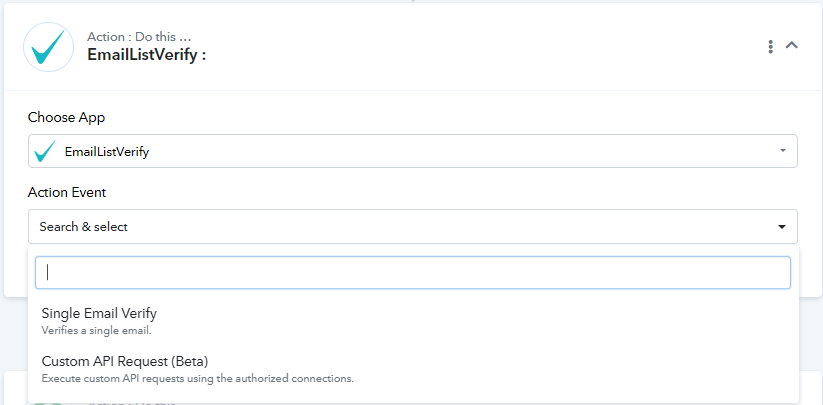Click the "Verifies a single email." description
The height and width of the screenshot is (405, 823).
click(x=97, y=331)
